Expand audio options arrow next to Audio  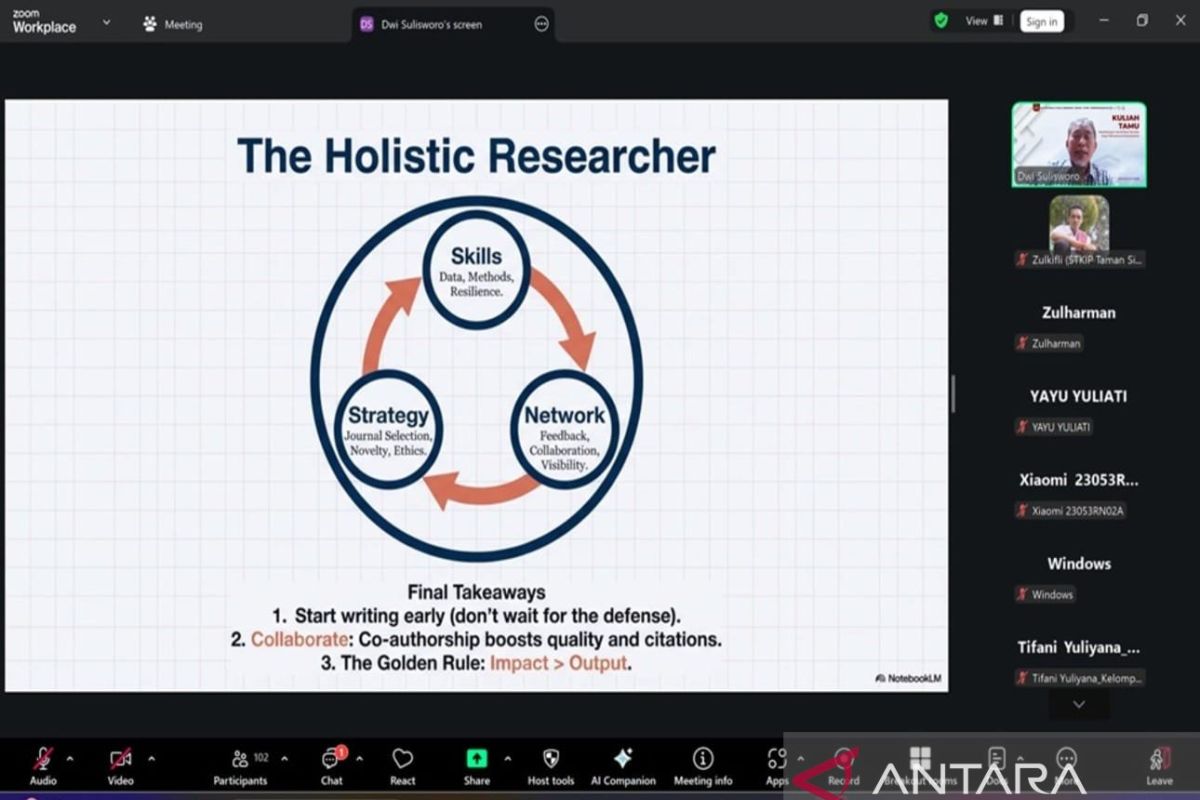click(x=70, y=758)
